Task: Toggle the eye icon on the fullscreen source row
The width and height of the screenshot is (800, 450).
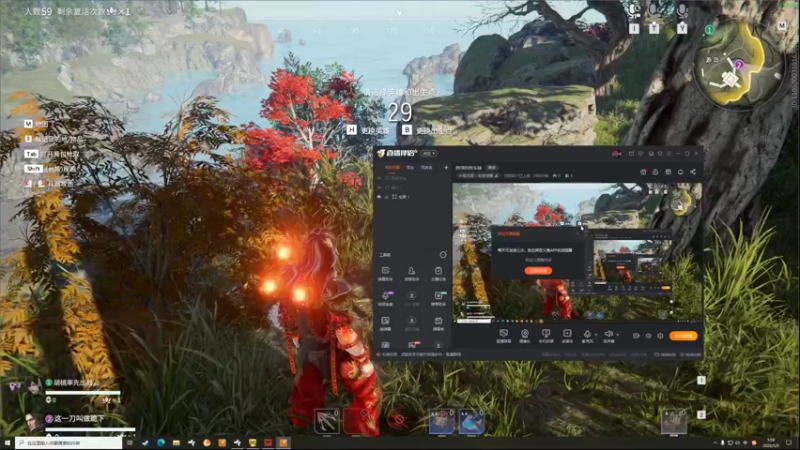Action: [x=379, y=197]
